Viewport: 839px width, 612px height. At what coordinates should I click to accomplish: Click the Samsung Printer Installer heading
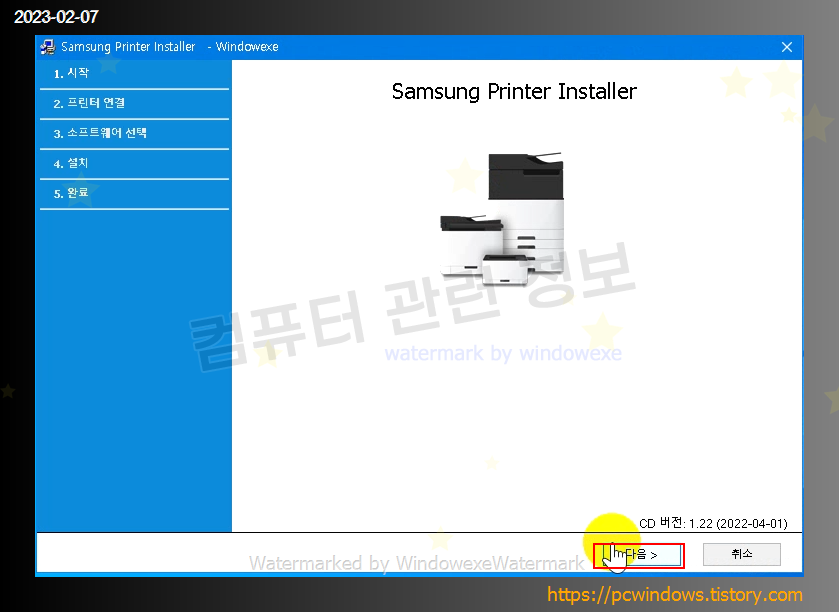click(x=514, y=91)
